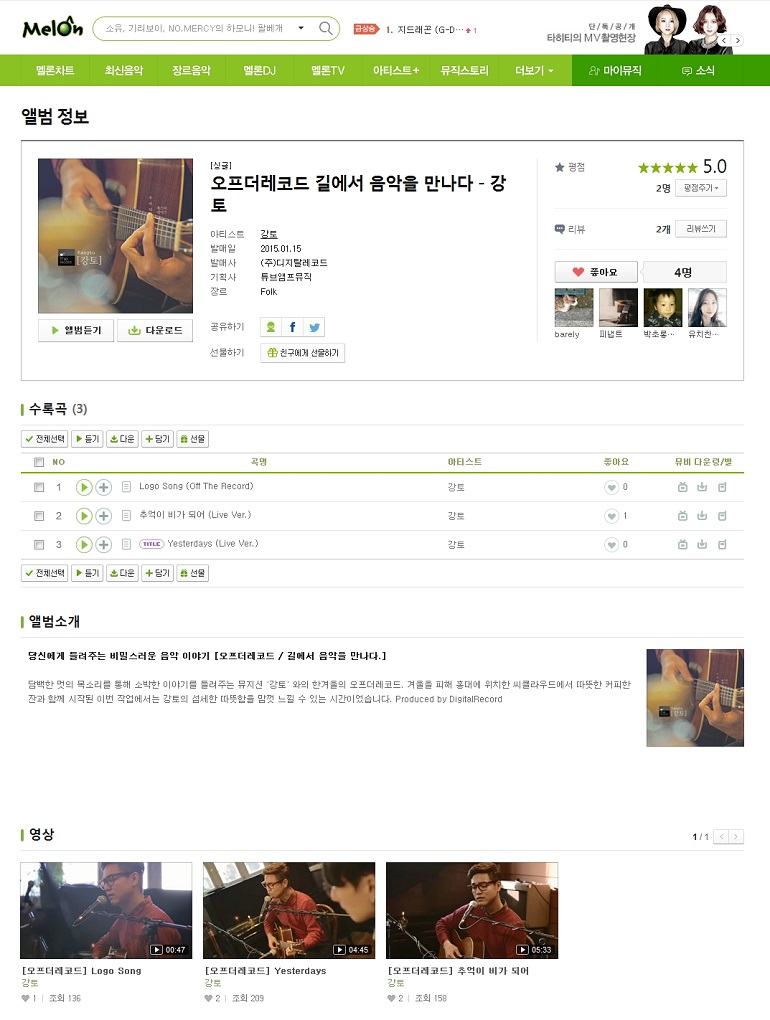Download track 1 with download icon
This screenshot has width=770, height=1020.
pos(702,487)
